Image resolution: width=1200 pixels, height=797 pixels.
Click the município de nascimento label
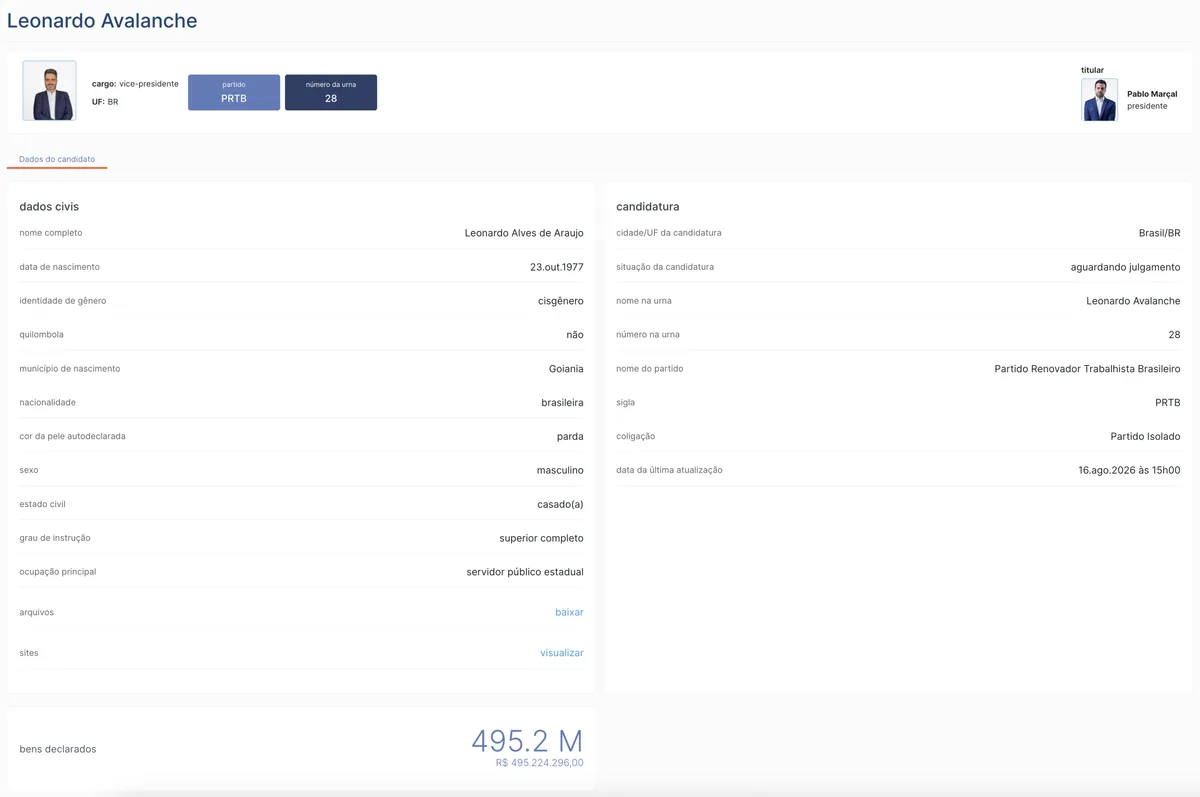point(70,369)
